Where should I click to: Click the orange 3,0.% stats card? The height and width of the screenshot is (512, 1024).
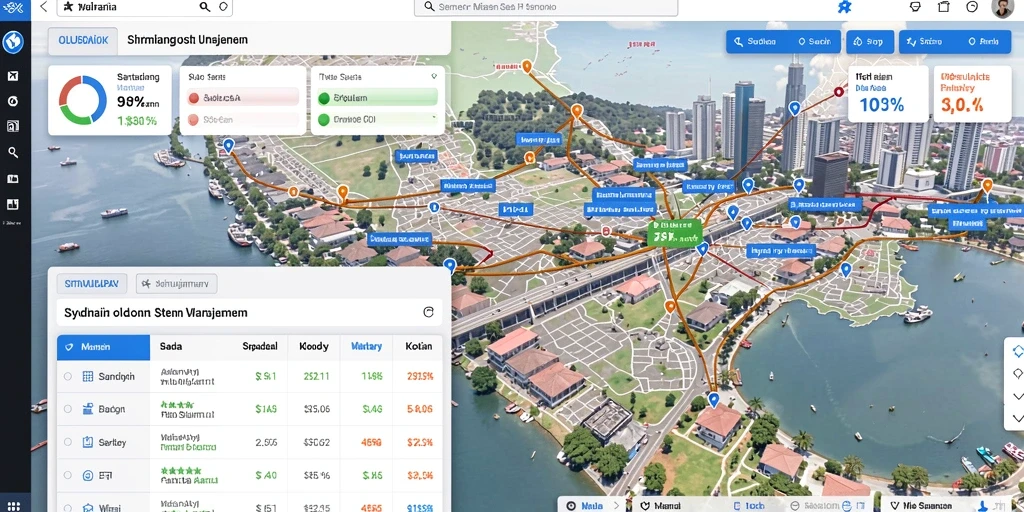(972, 93)
